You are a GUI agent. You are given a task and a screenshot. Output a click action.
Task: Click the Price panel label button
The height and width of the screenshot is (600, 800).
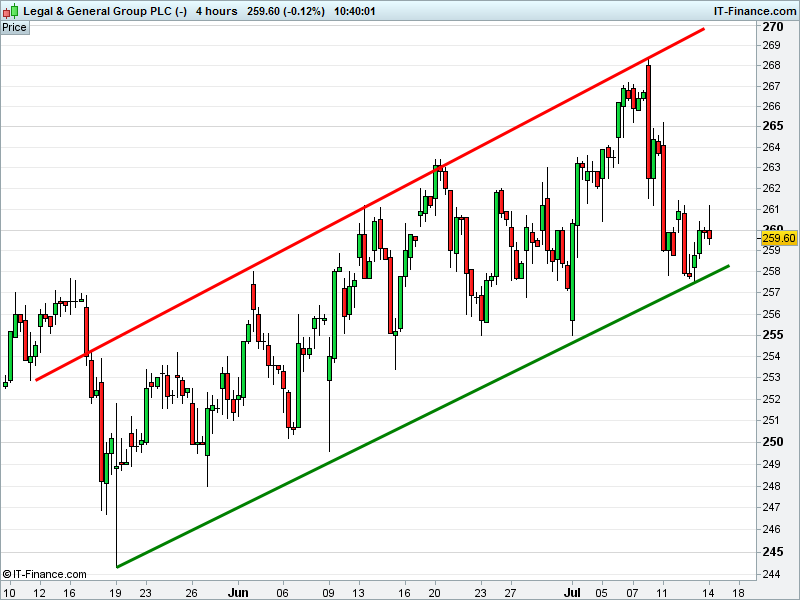point(14,28)
